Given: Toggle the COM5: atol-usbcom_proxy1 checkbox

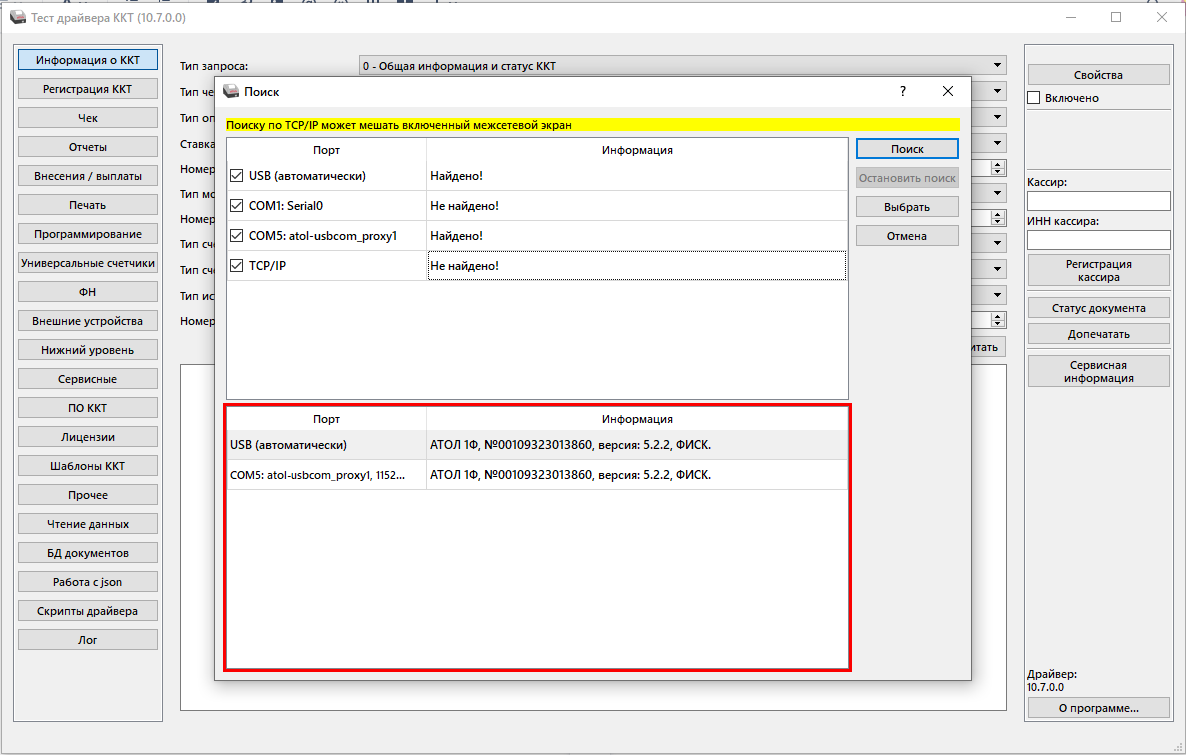Looking at the screenshot, I should tap(237, 236).
